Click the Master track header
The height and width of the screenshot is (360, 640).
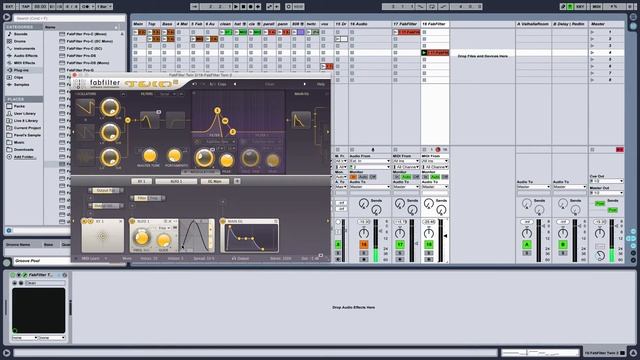[606, 24]
